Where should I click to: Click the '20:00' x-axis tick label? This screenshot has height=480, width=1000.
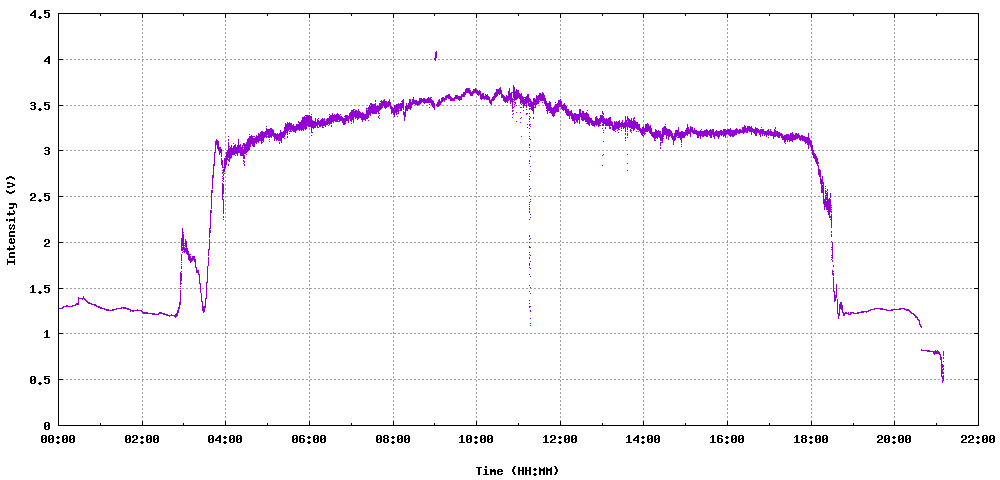tap(894, 439)
